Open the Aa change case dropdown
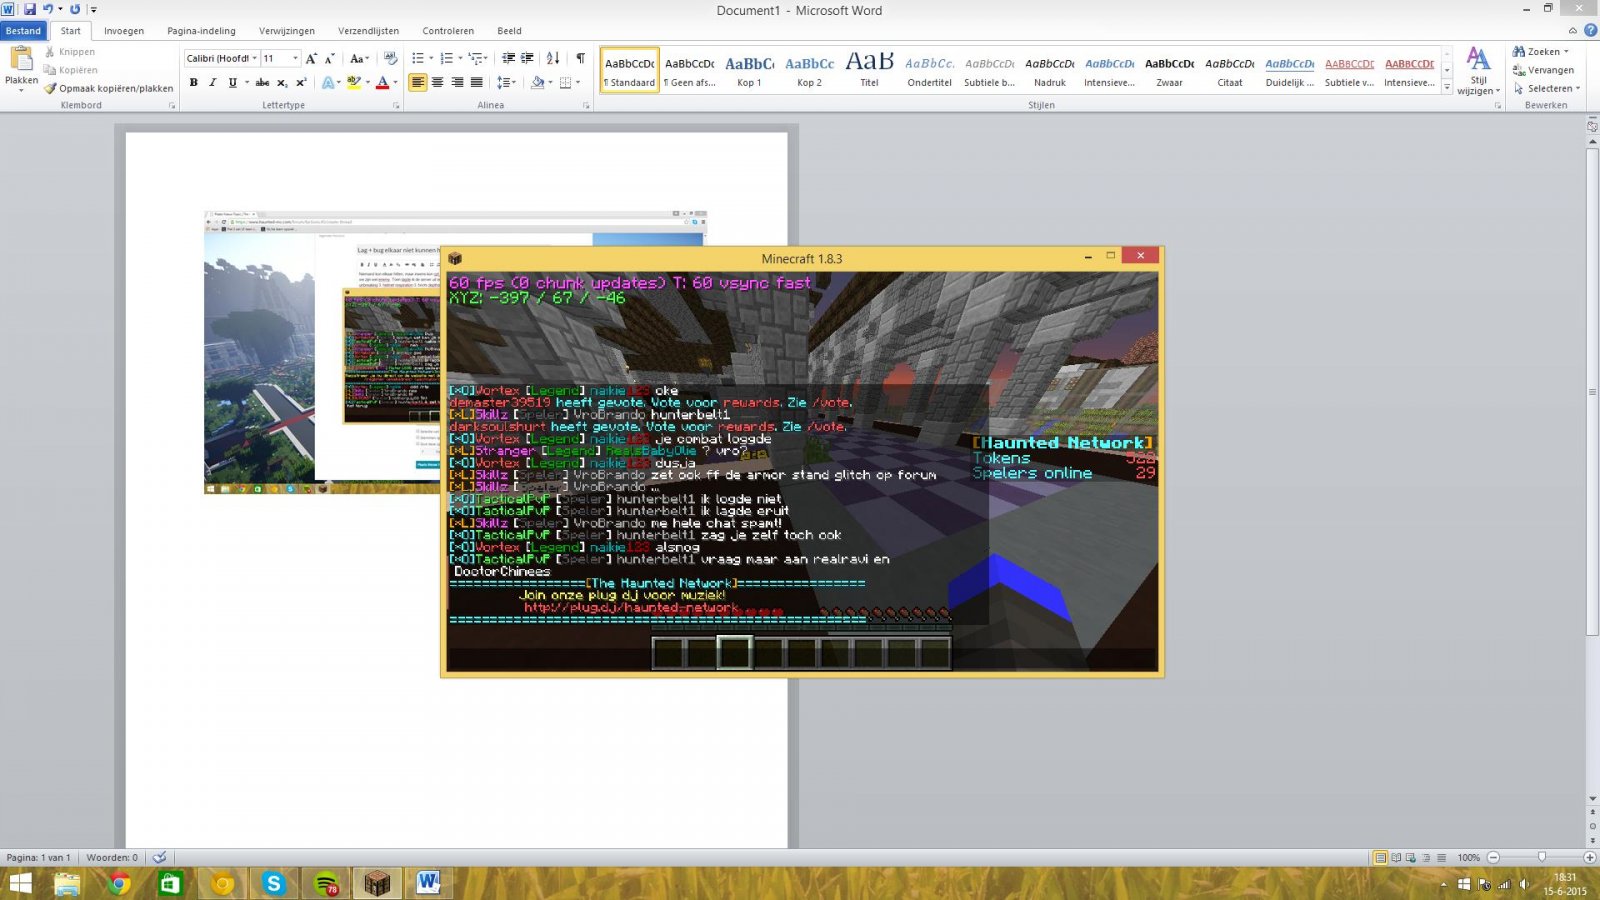 tap(359, 58)
